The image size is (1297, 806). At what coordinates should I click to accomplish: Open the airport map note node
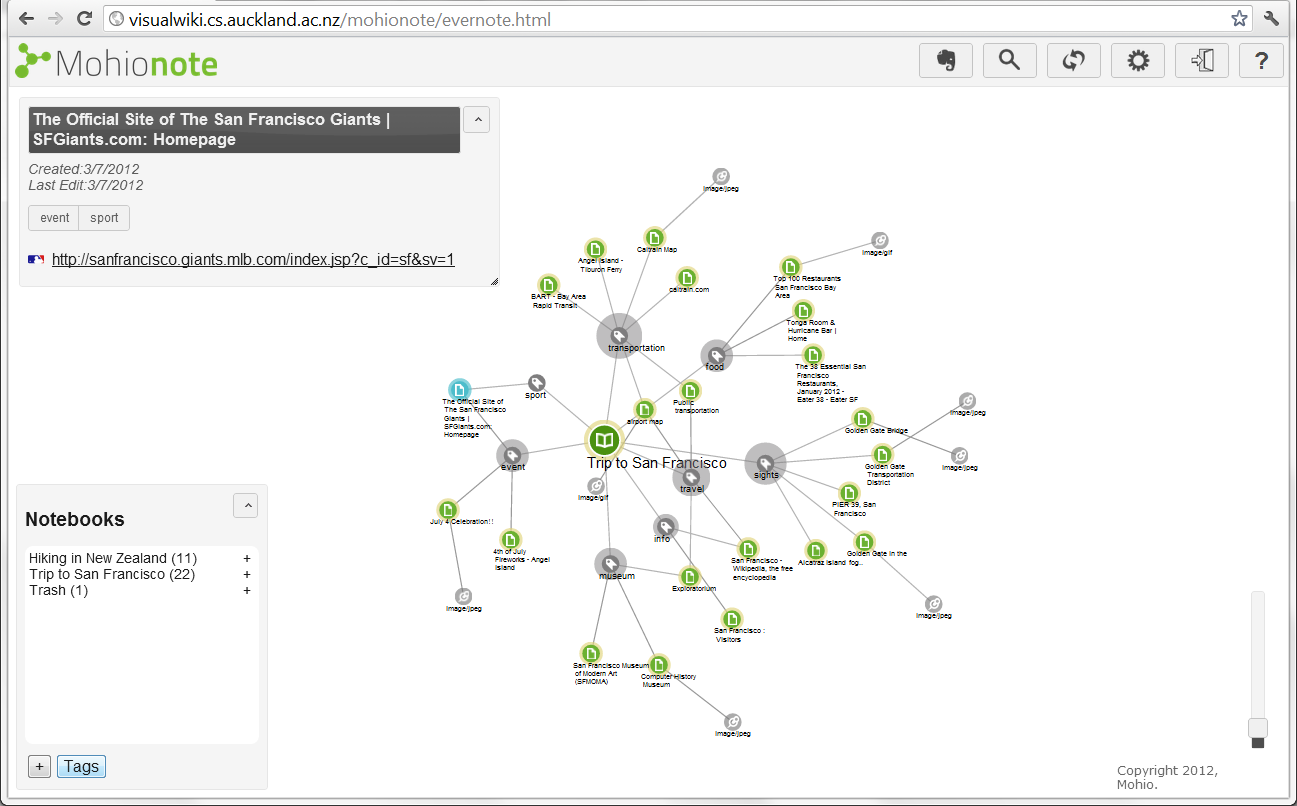[644, 409]
